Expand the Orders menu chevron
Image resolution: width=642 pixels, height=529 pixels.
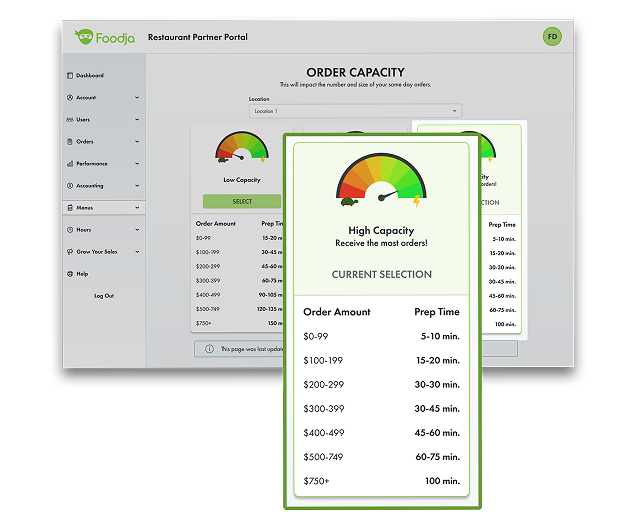click(137, 142)
